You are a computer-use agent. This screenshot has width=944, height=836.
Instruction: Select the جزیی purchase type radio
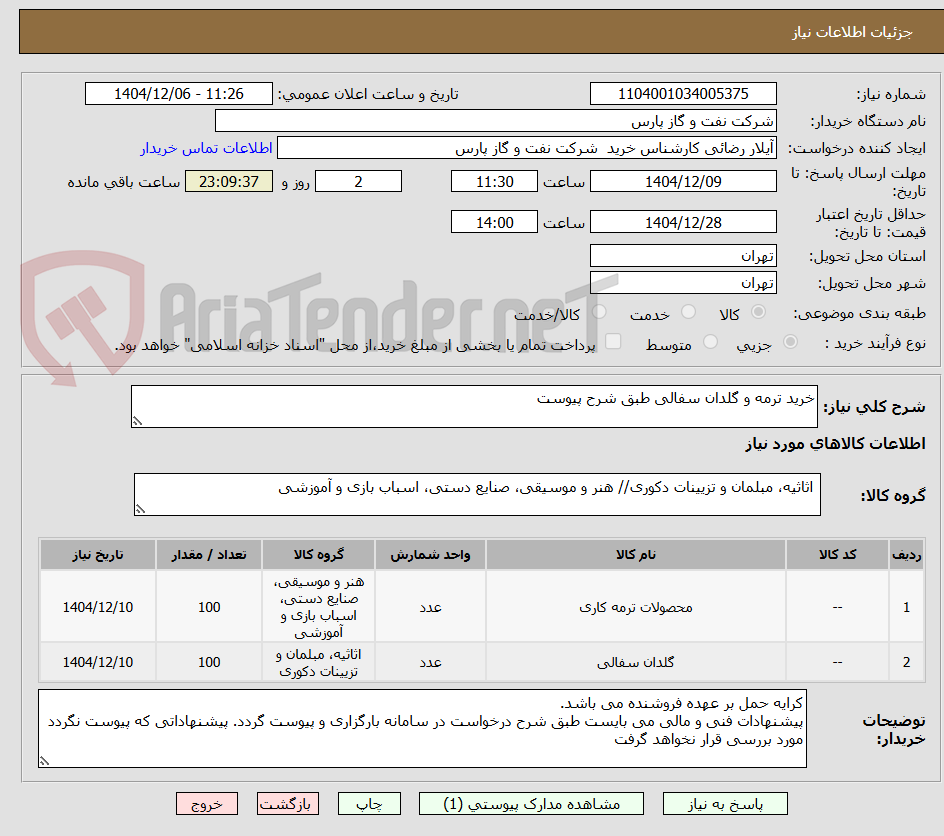pyautogui.click(x=790, y=342)
